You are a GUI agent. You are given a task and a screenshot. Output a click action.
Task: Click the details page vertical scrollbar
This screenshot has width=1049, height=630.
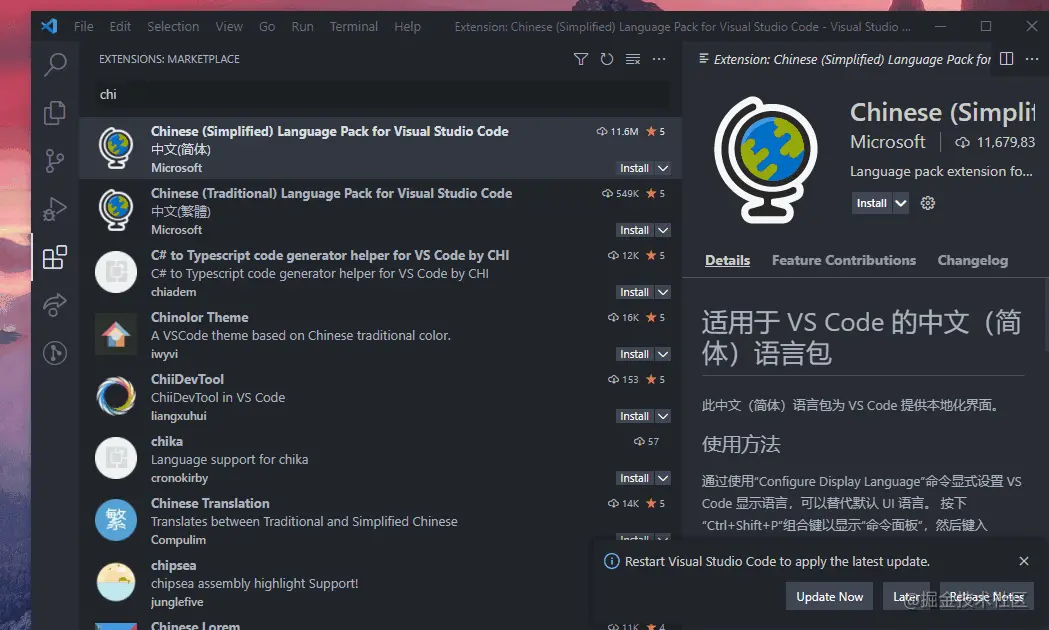coord(1046,314)
